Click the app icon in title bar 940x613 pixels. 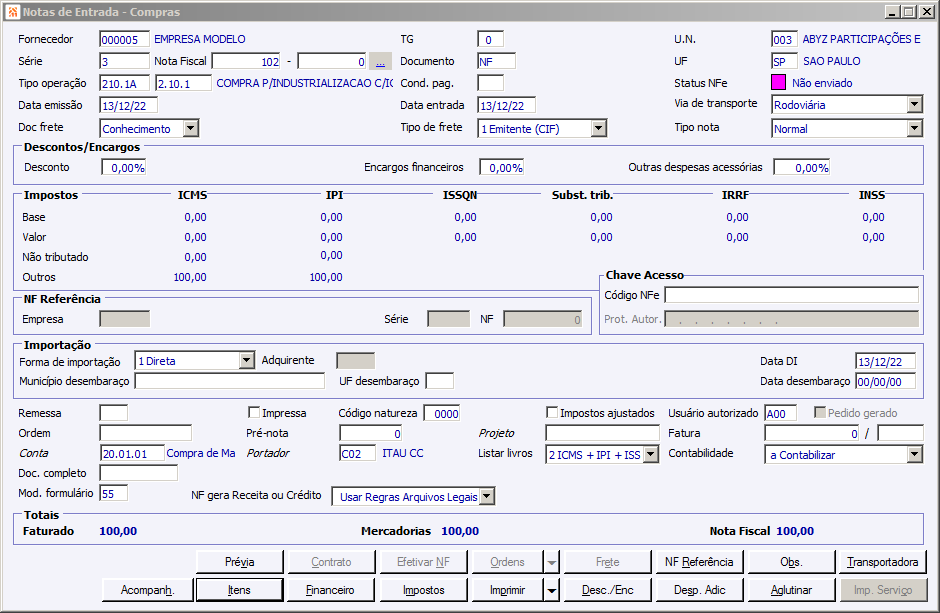tap(12, 12)
